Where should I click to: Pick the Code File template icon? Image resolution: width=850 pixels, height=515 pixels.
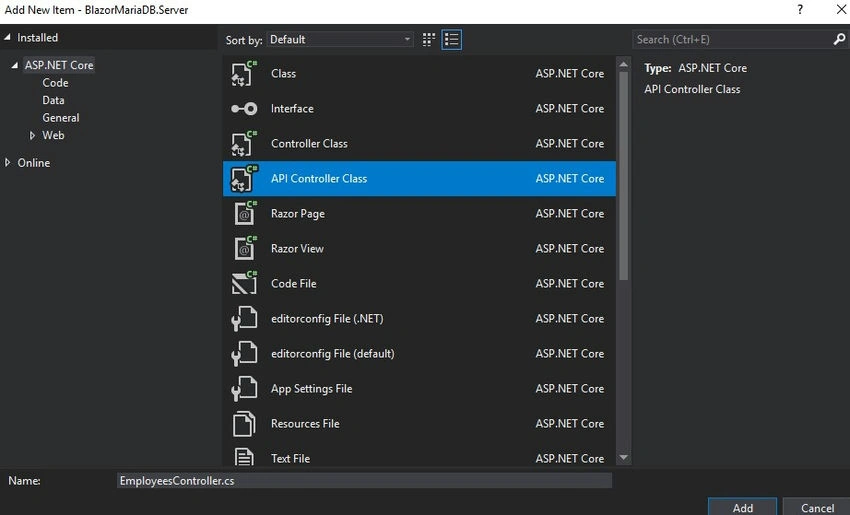[244, 283]
